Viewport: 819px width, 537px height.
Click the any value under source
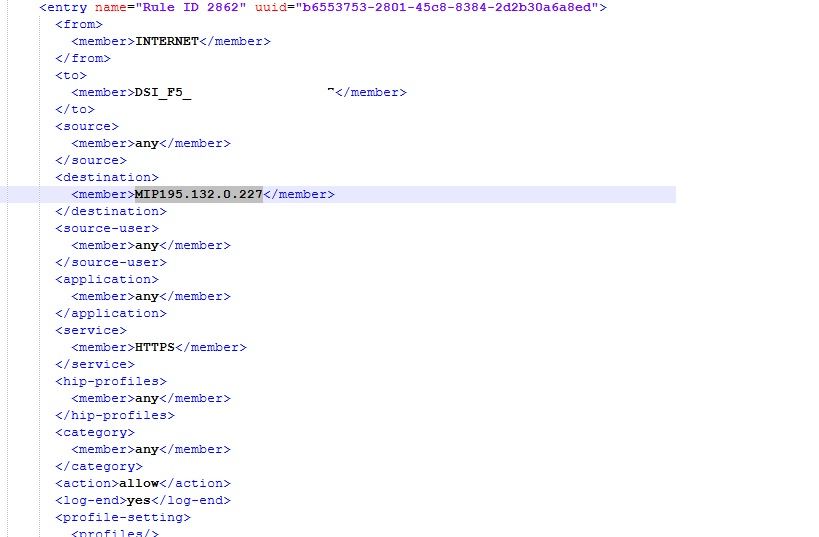[147, 144]
